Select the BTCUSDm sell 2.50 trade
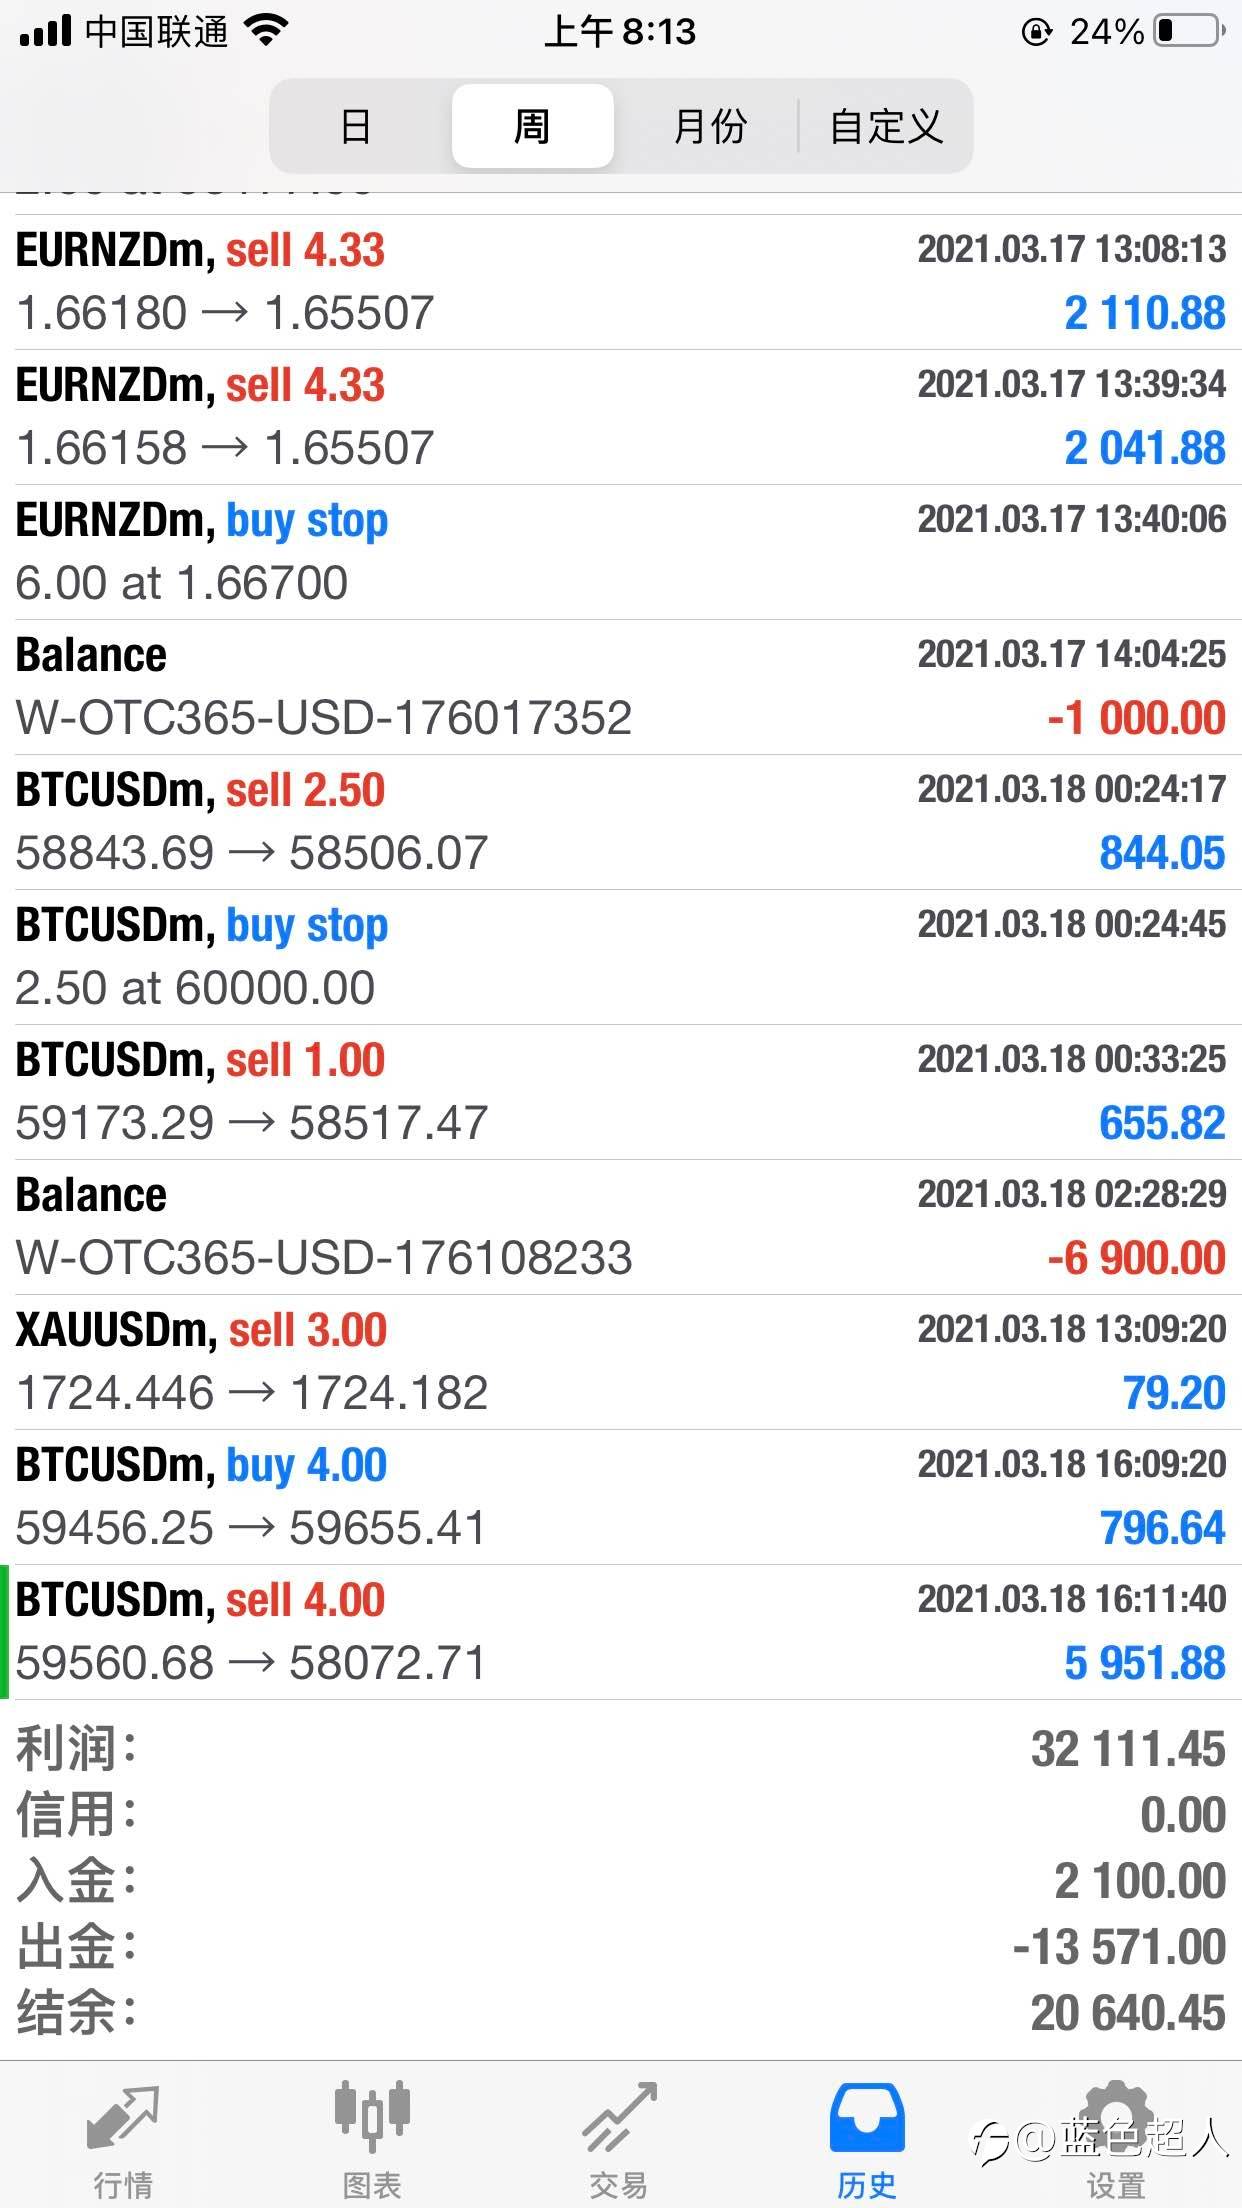The width and height of the screenshot is (1242, 2208). [620, 822]
